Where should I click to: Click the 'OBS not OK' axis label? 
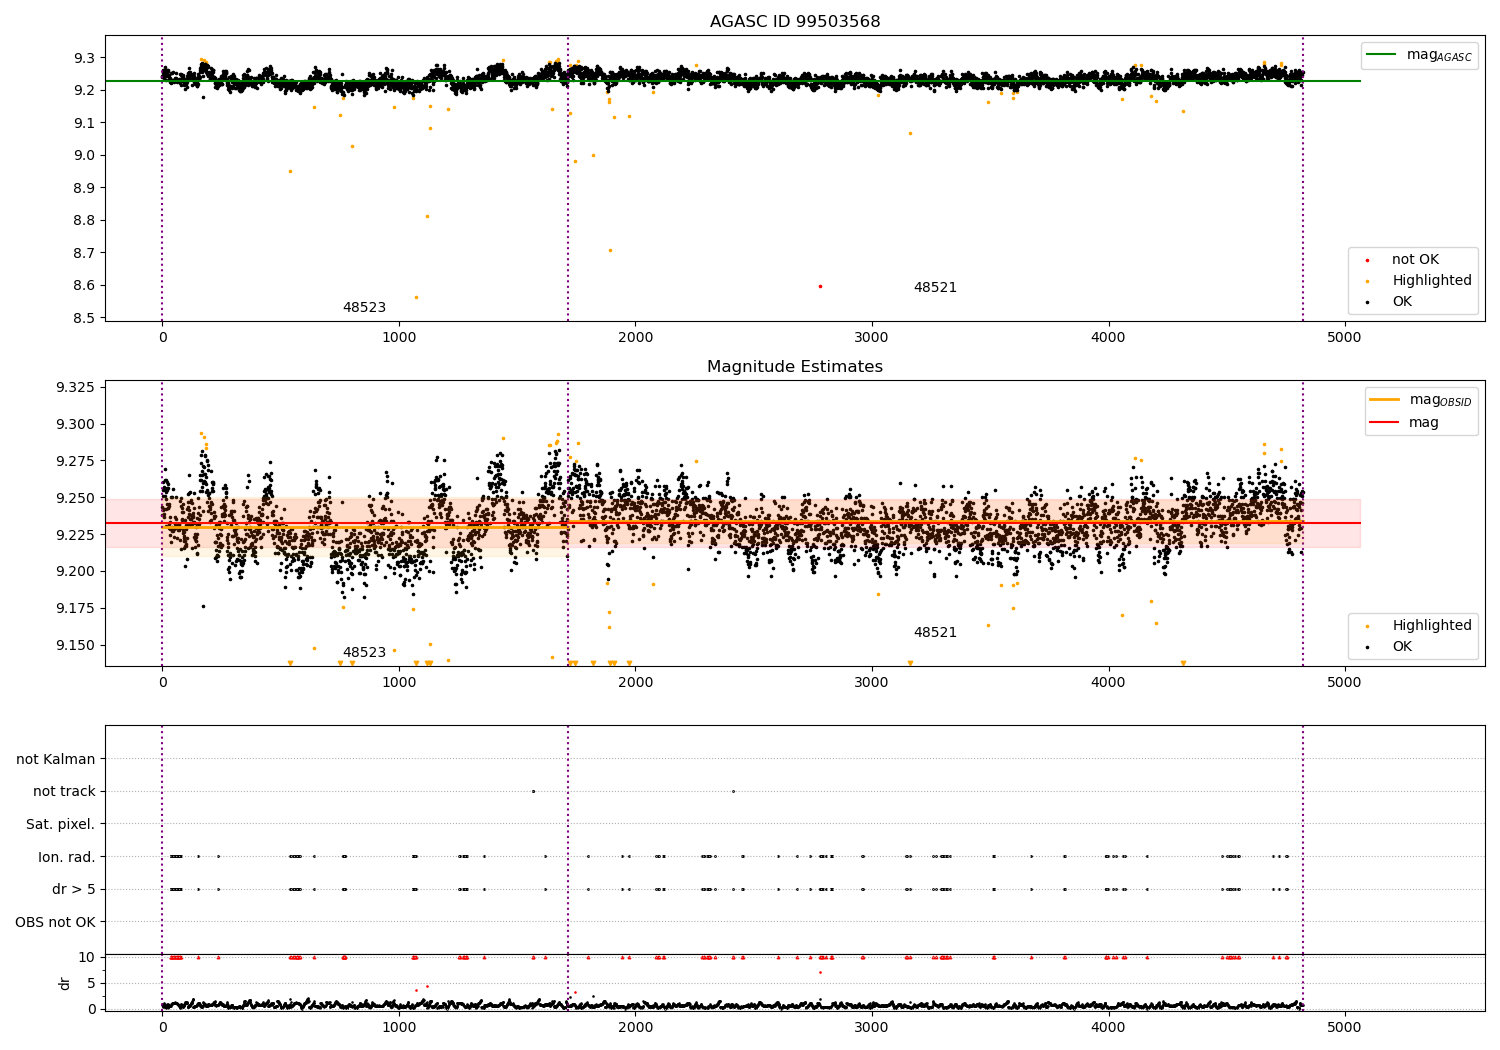56,923
